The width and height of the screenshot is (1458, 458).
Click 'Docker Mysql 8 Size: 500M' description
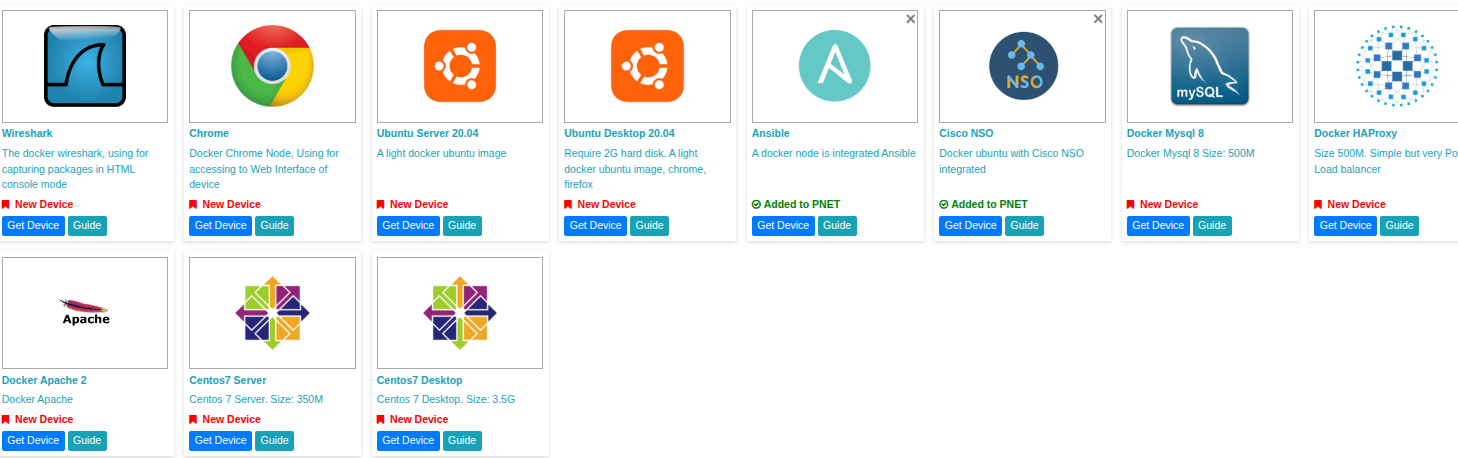(1190, 153)
